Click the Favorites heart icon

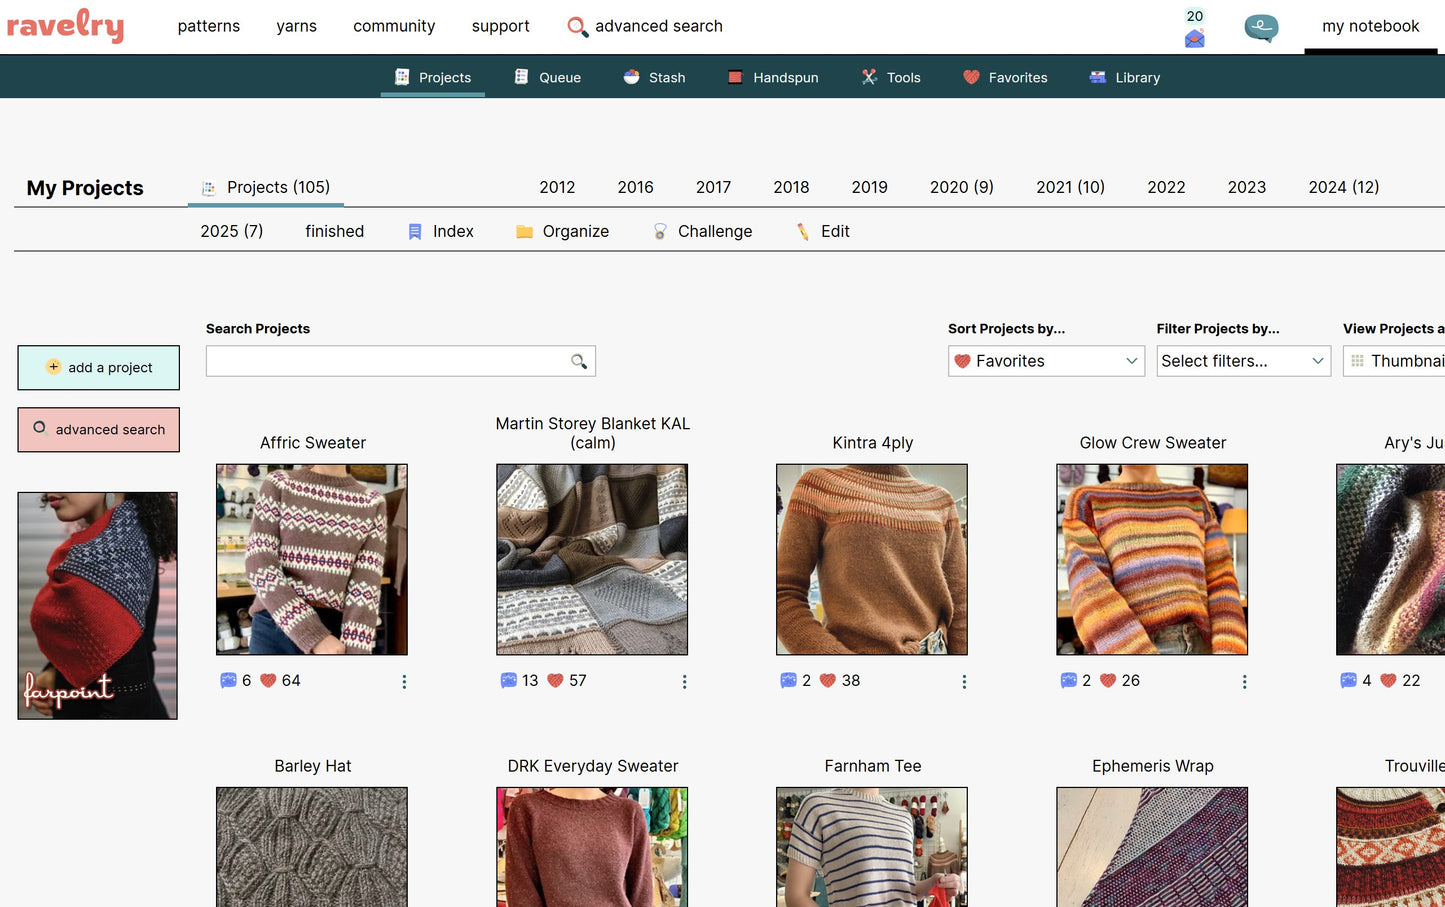tap(971, 77)
